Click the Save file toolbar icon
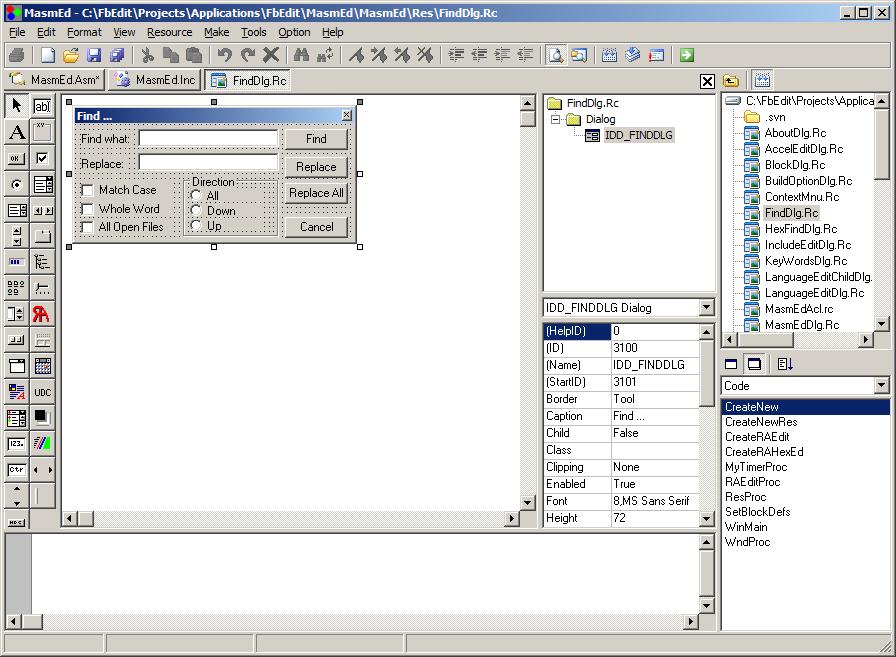896x657 pixels. click(94, 55)
